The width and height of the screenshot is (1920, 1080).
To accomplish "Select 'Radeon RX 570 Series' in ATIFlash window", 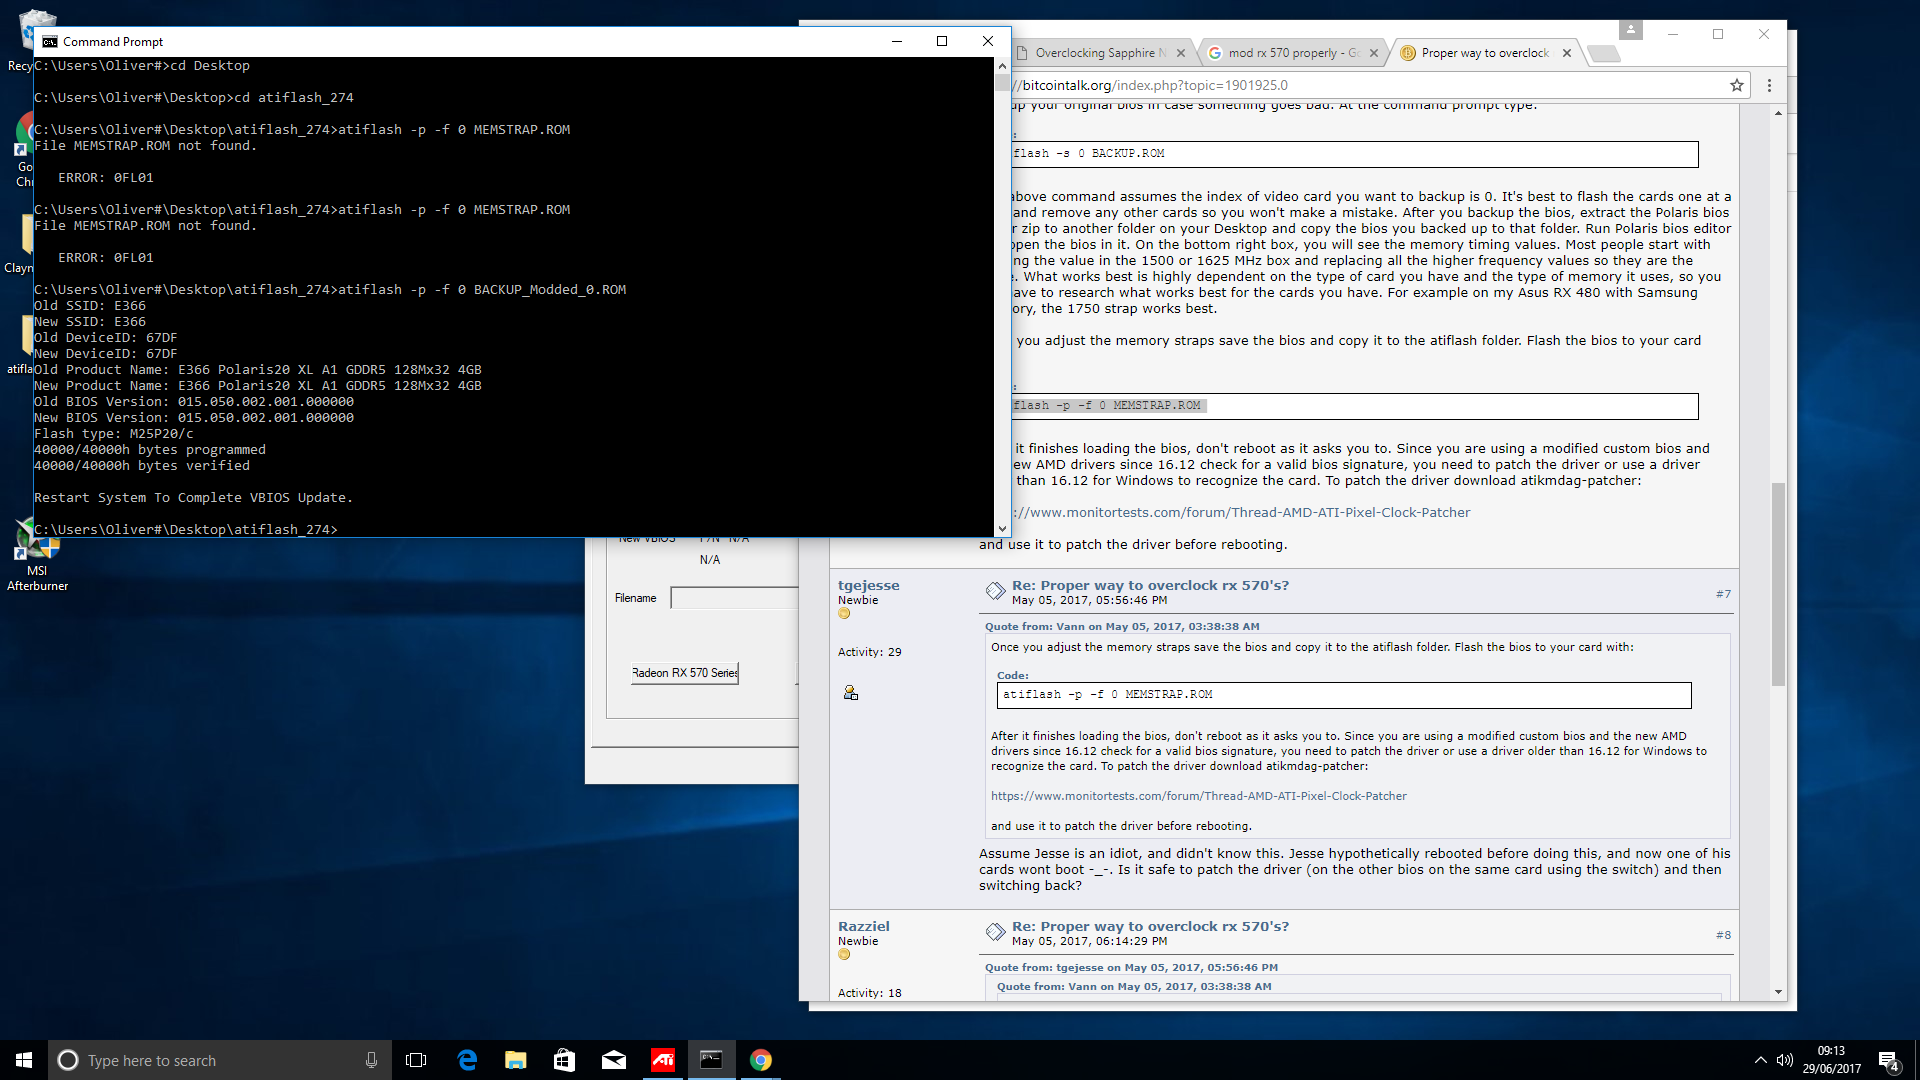I will [685, 673].
